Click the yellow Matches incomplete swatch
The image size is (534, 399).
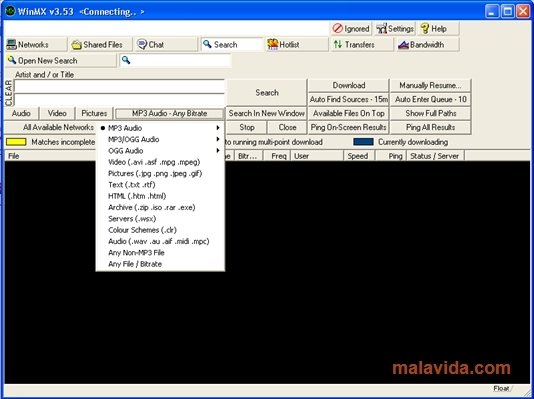16,142
